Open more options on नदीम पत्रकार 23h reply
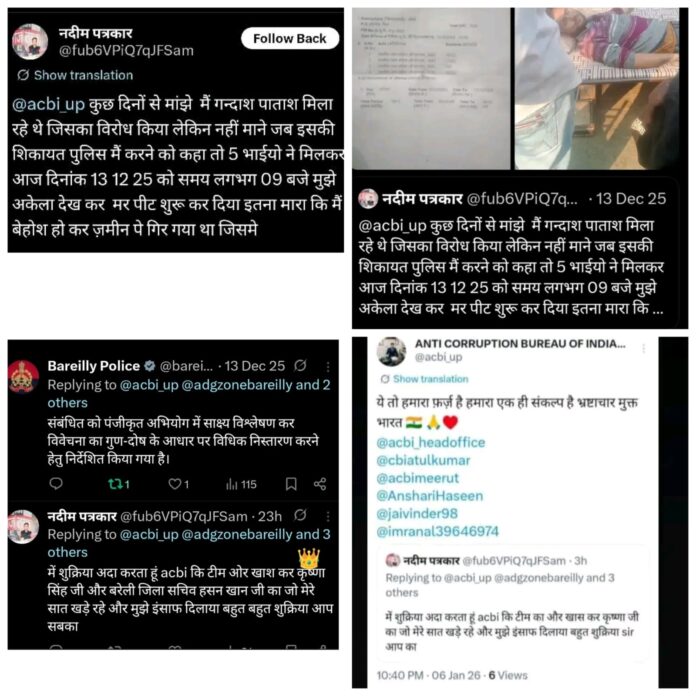The image size is (696, 696). [x=328, y=516]
